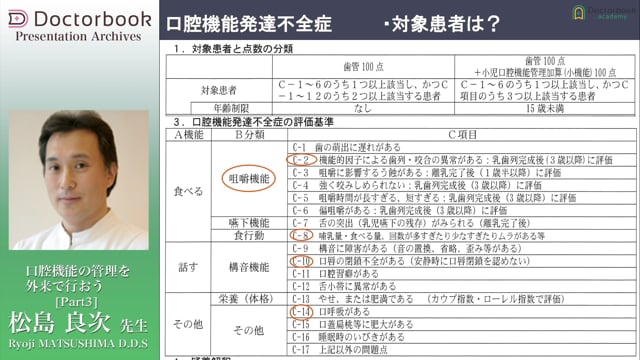
Task: Click the C-7 row '舌の突出'
Action: pyautogui.click(x=462, y=223)
